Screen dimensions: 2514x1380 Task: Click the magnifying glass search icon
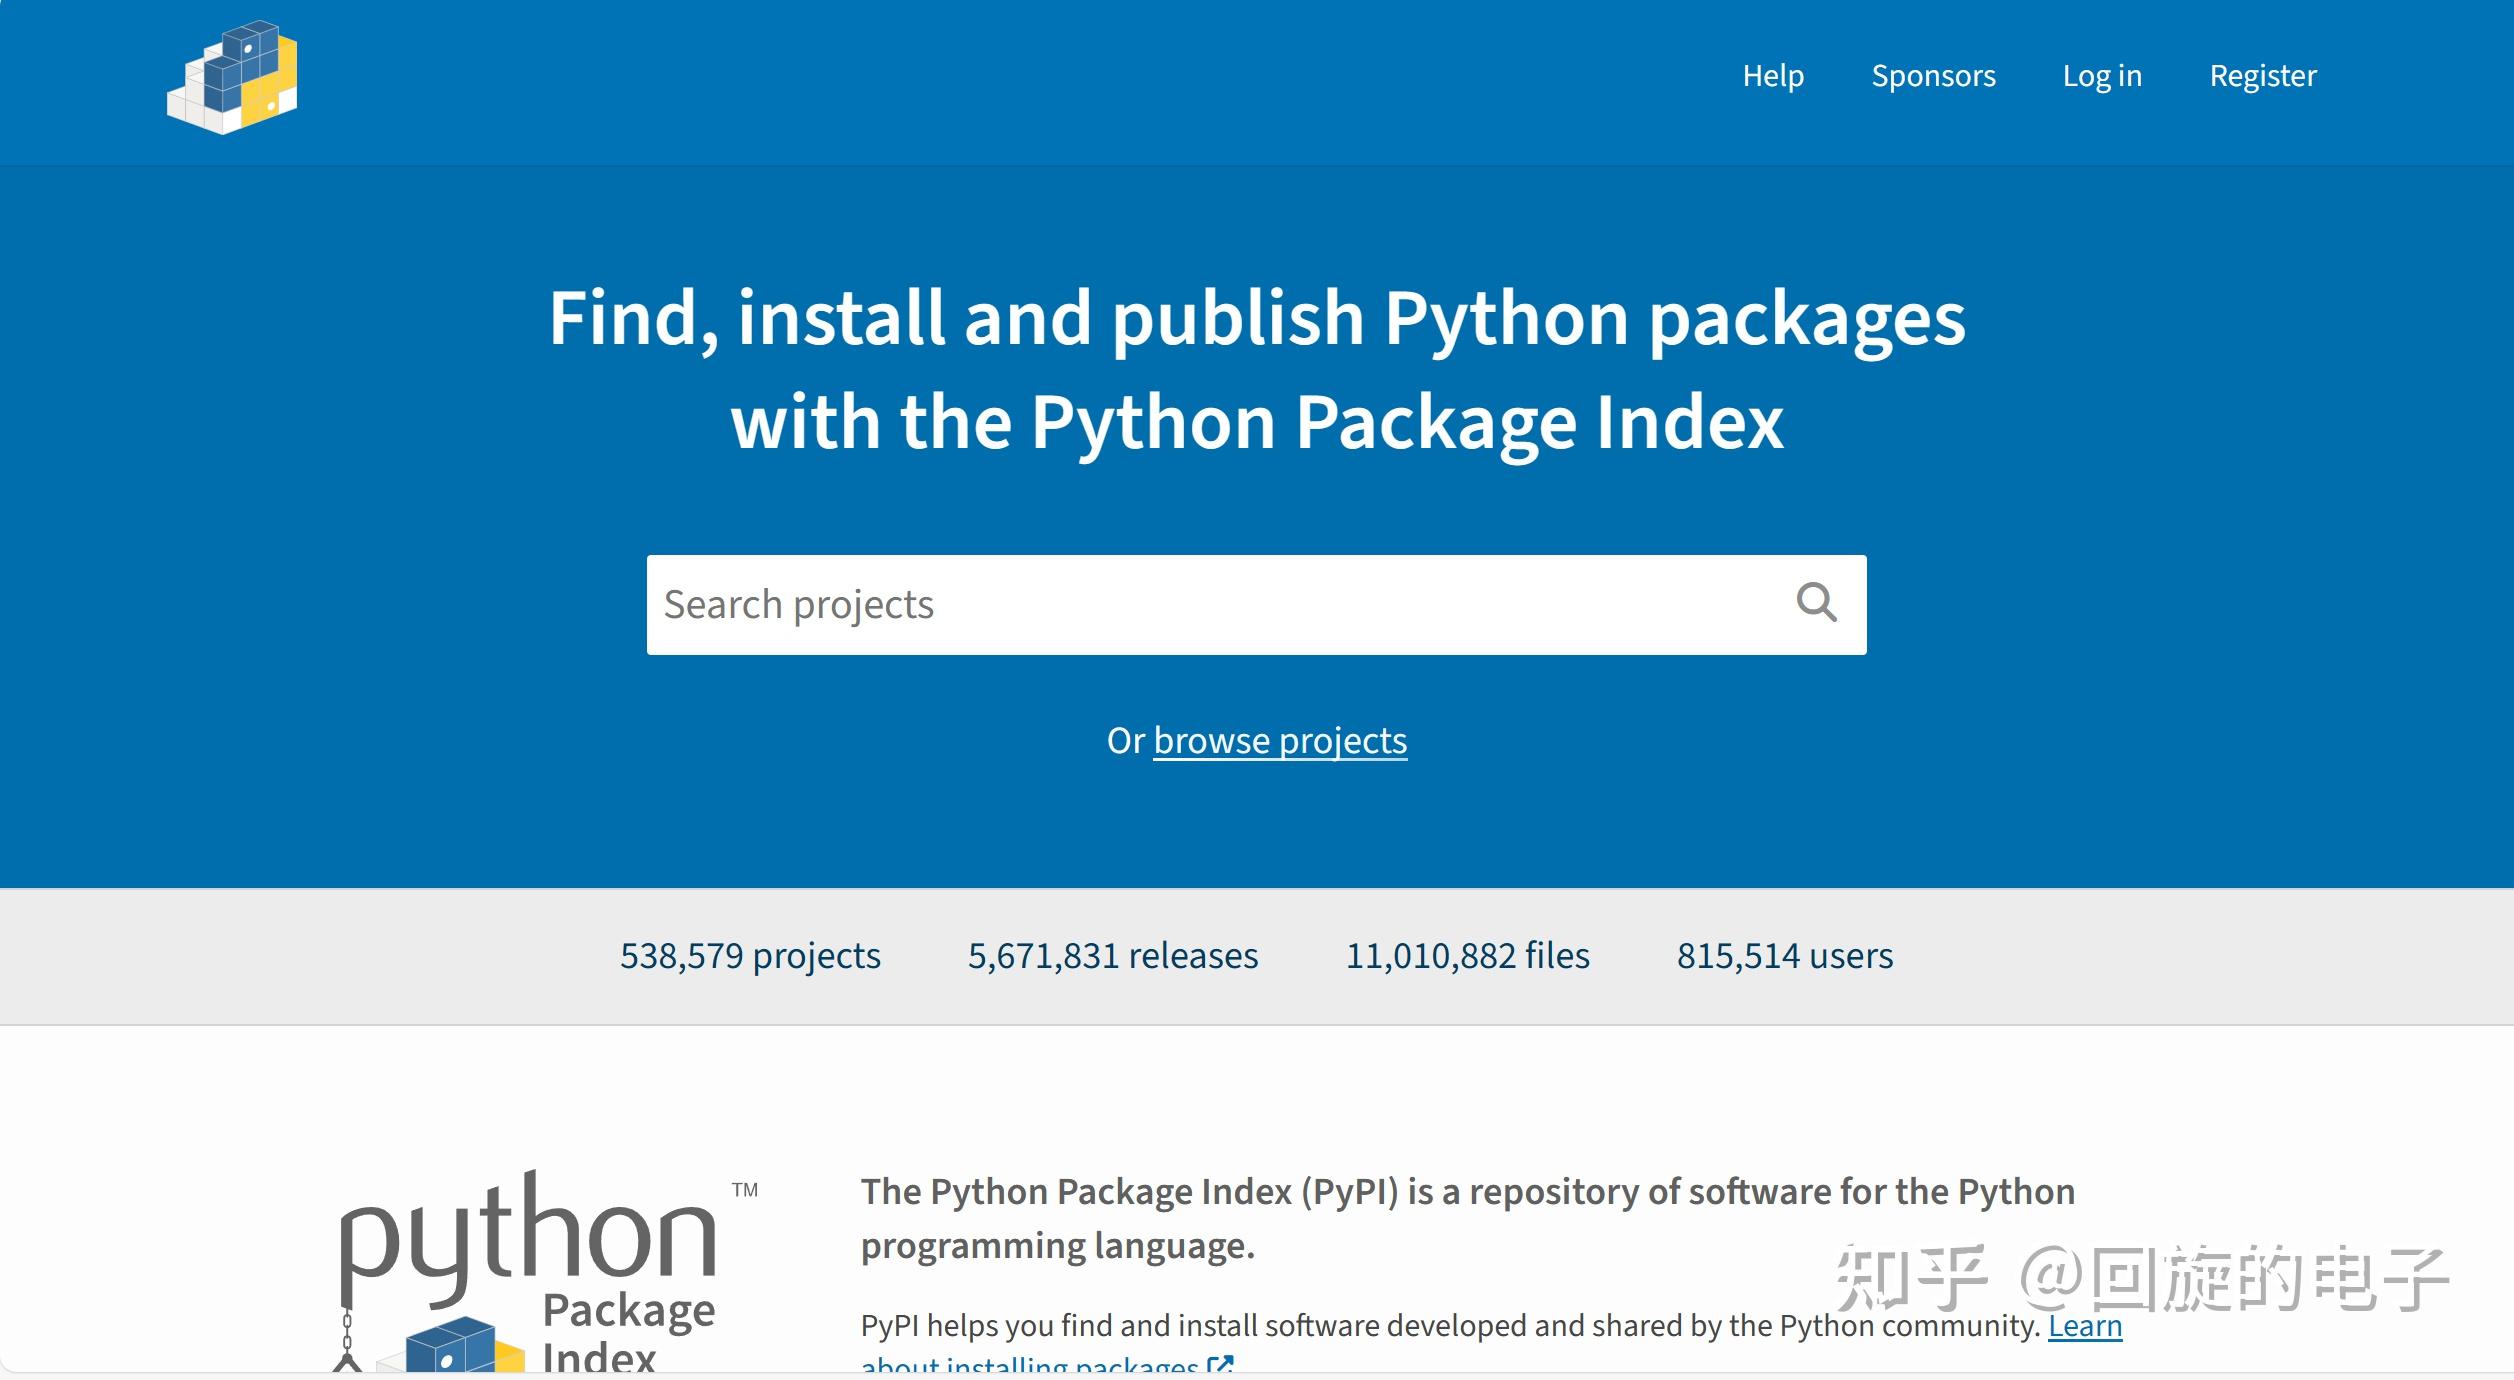[1816, 603]
